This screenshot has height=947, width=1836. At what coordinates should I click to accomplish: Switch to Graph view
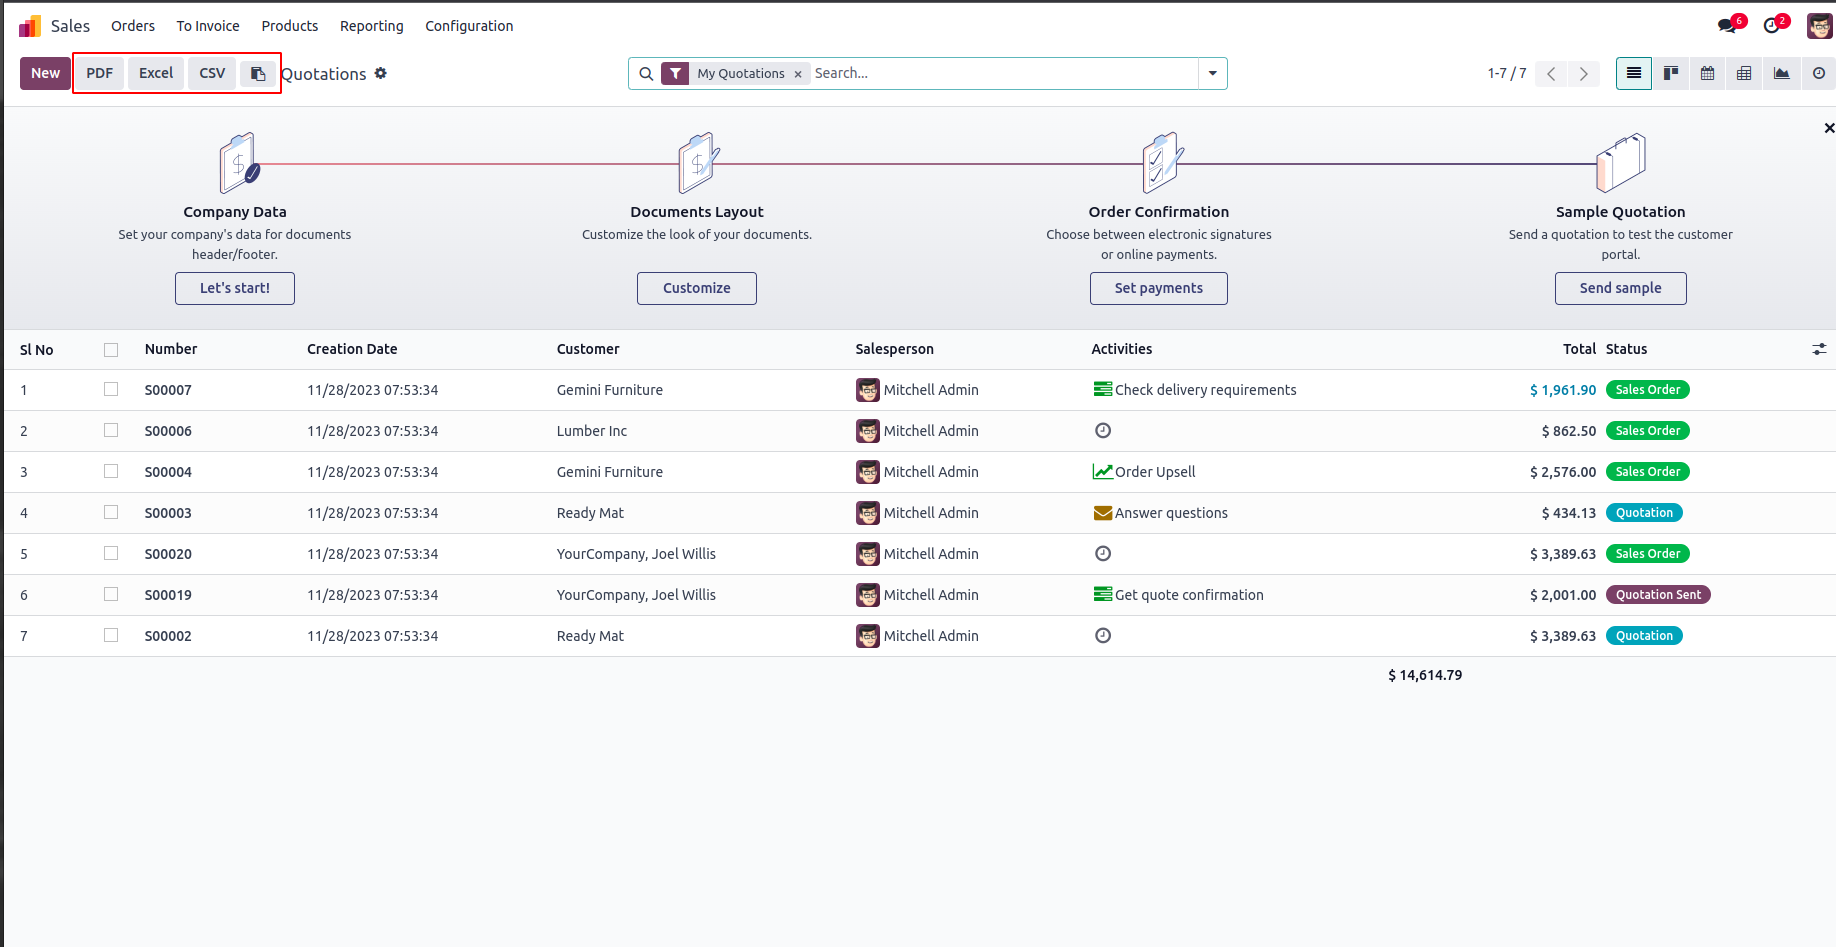(x=1781, y=73)
